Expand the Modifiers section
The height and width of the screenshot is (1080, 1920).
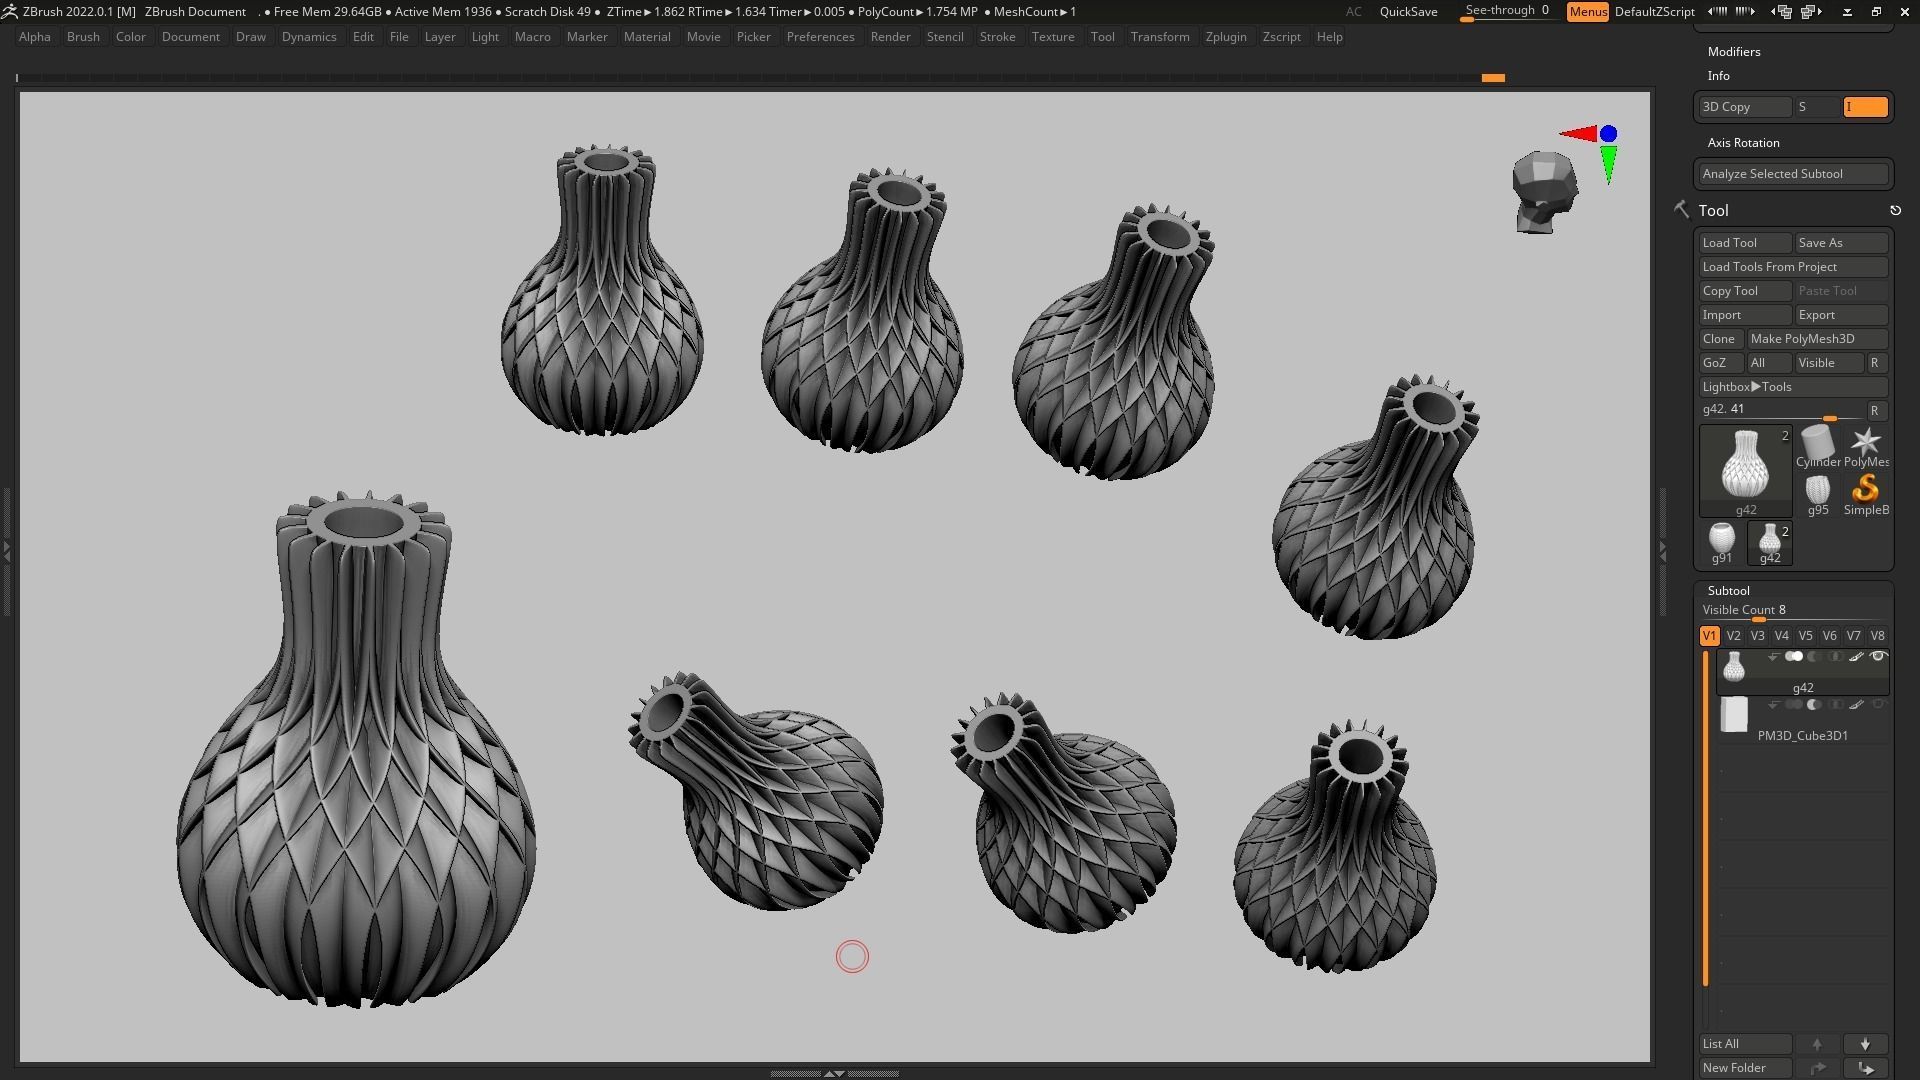pyautogui.click(x=1733, y=51)
